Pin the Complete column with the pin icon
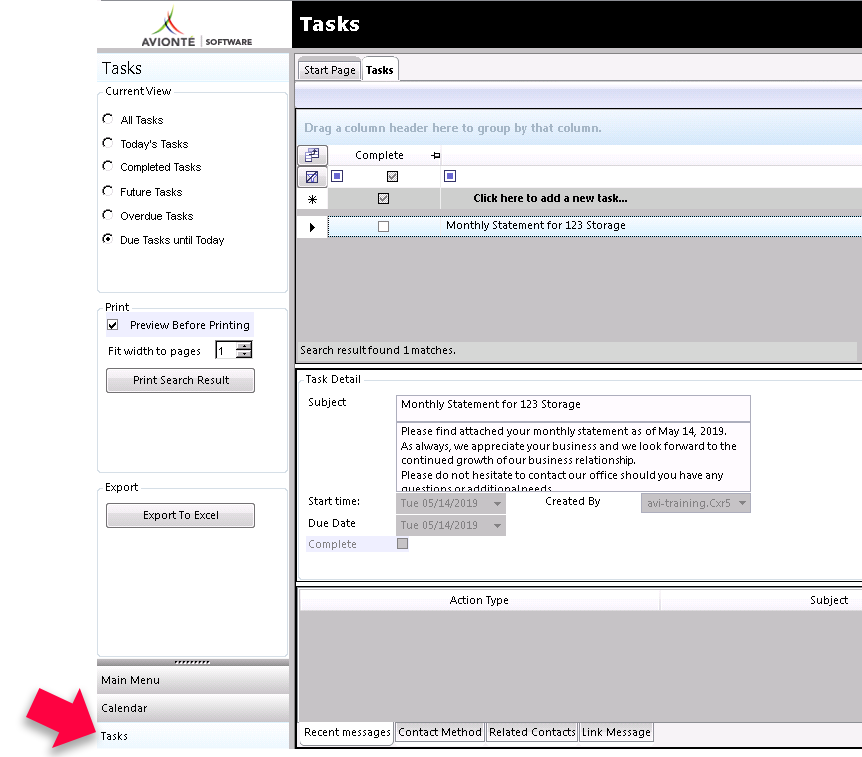The image size is (862, 757). (x=435, y=156)
